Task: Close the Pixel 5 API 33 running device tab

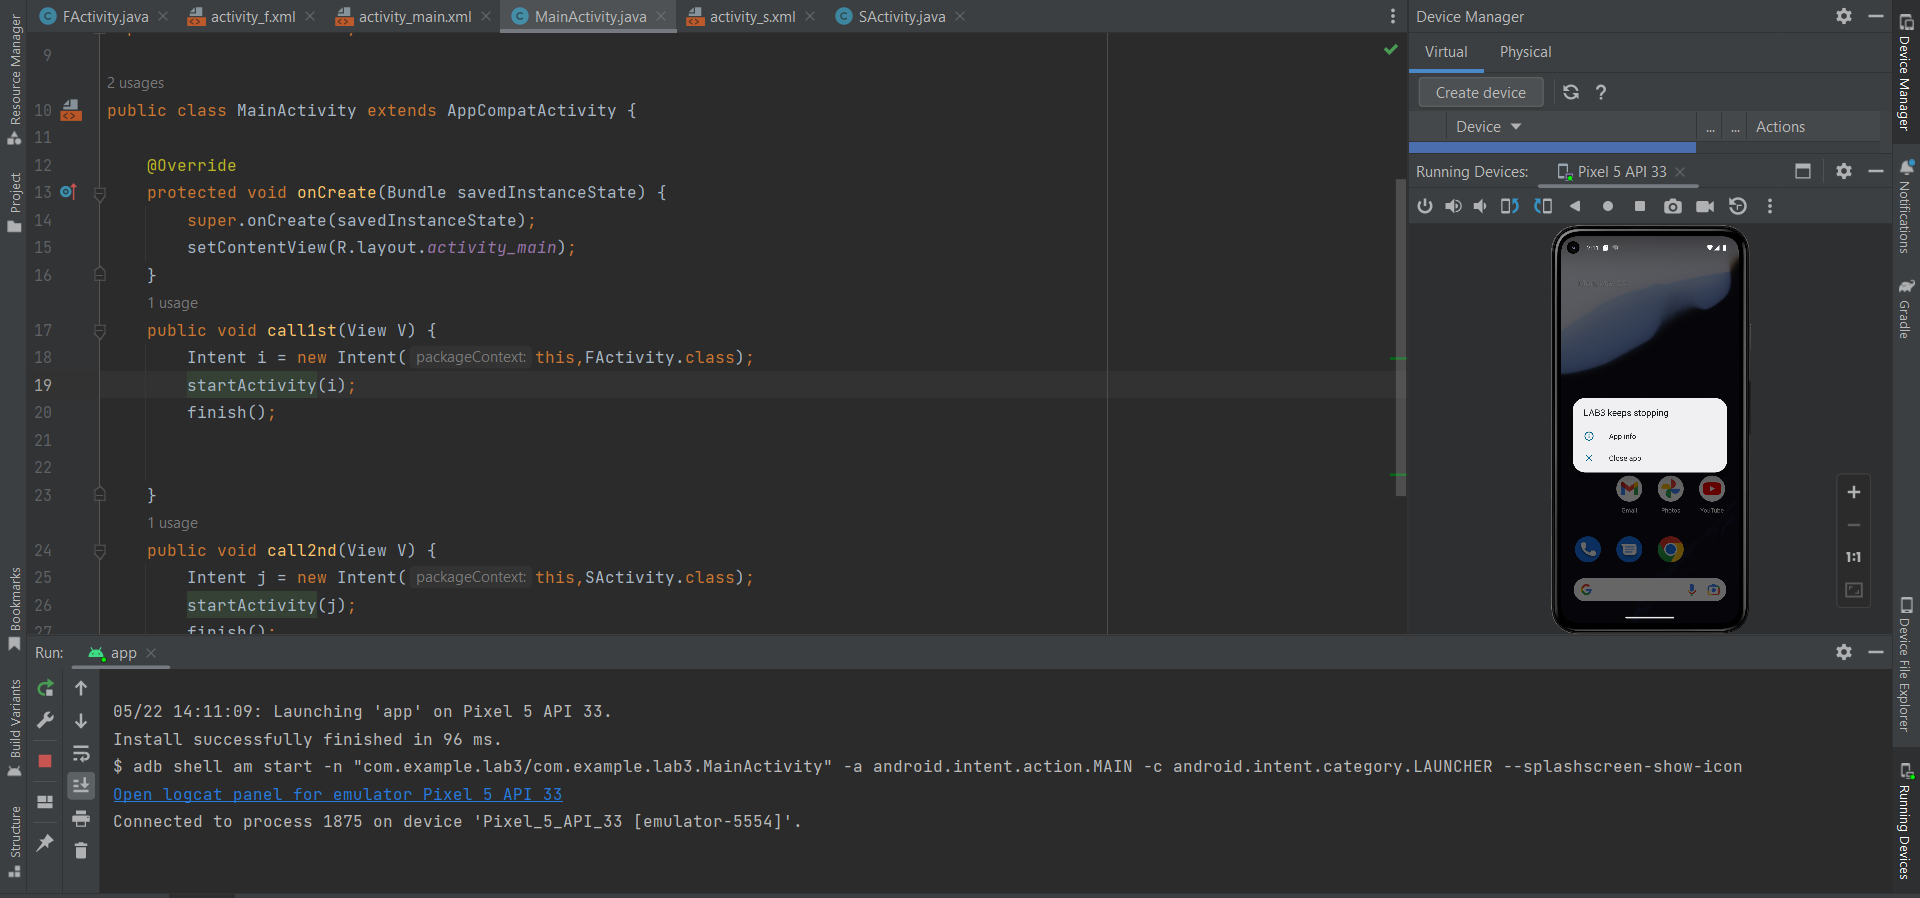Action: coord(1680,172)
